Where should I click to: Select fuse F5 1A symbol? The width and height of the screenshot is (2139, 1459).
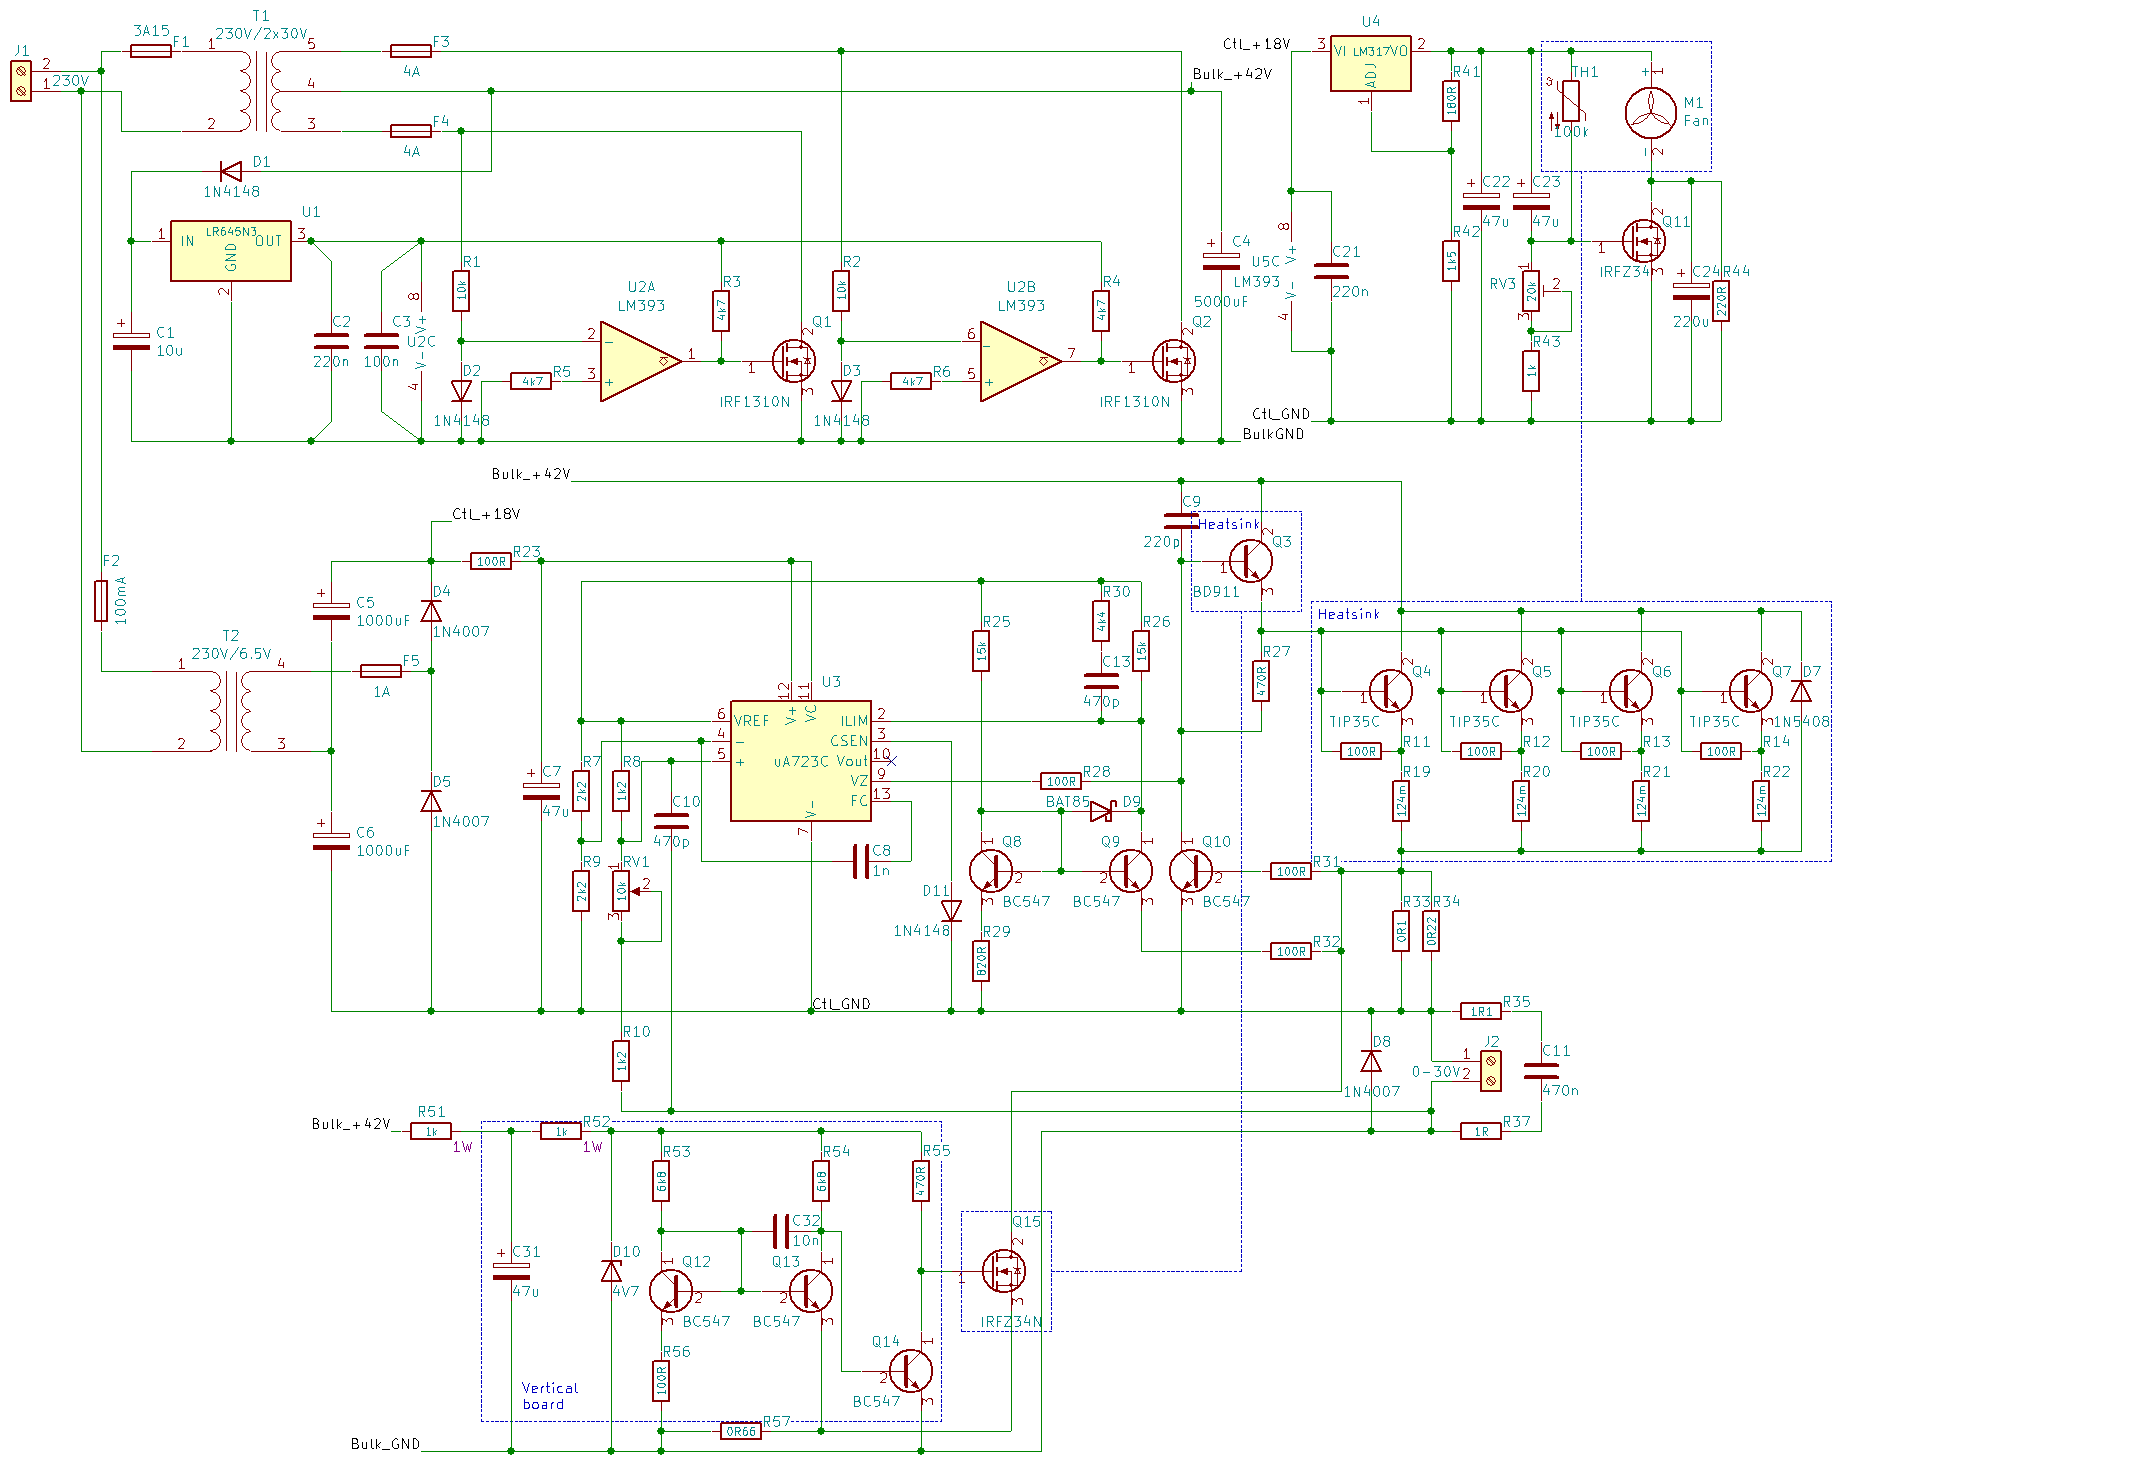click(381, 671)
